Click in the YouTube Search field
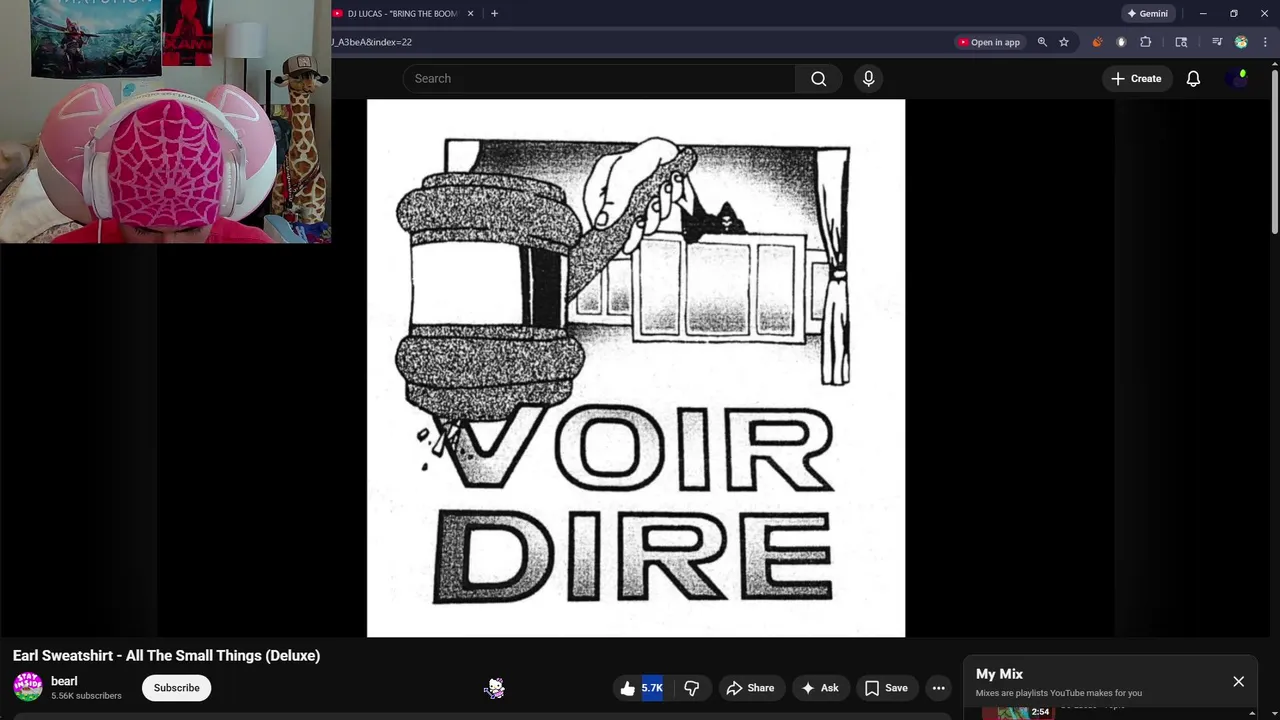Screen dimensions: 1280x720 [599, 78]
